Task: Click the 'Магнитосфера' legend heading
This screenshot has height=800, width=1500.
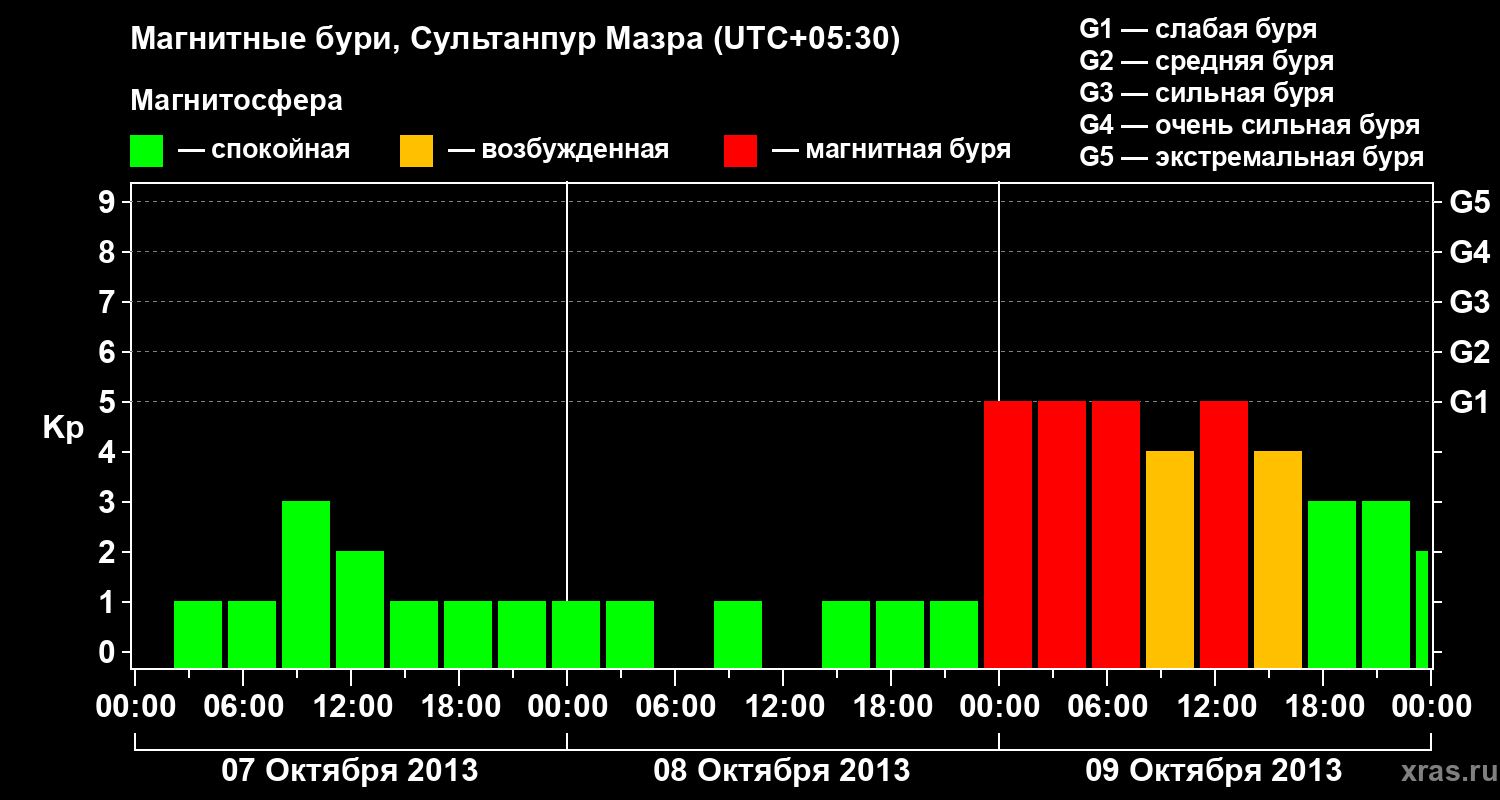Action: [237, 101]
